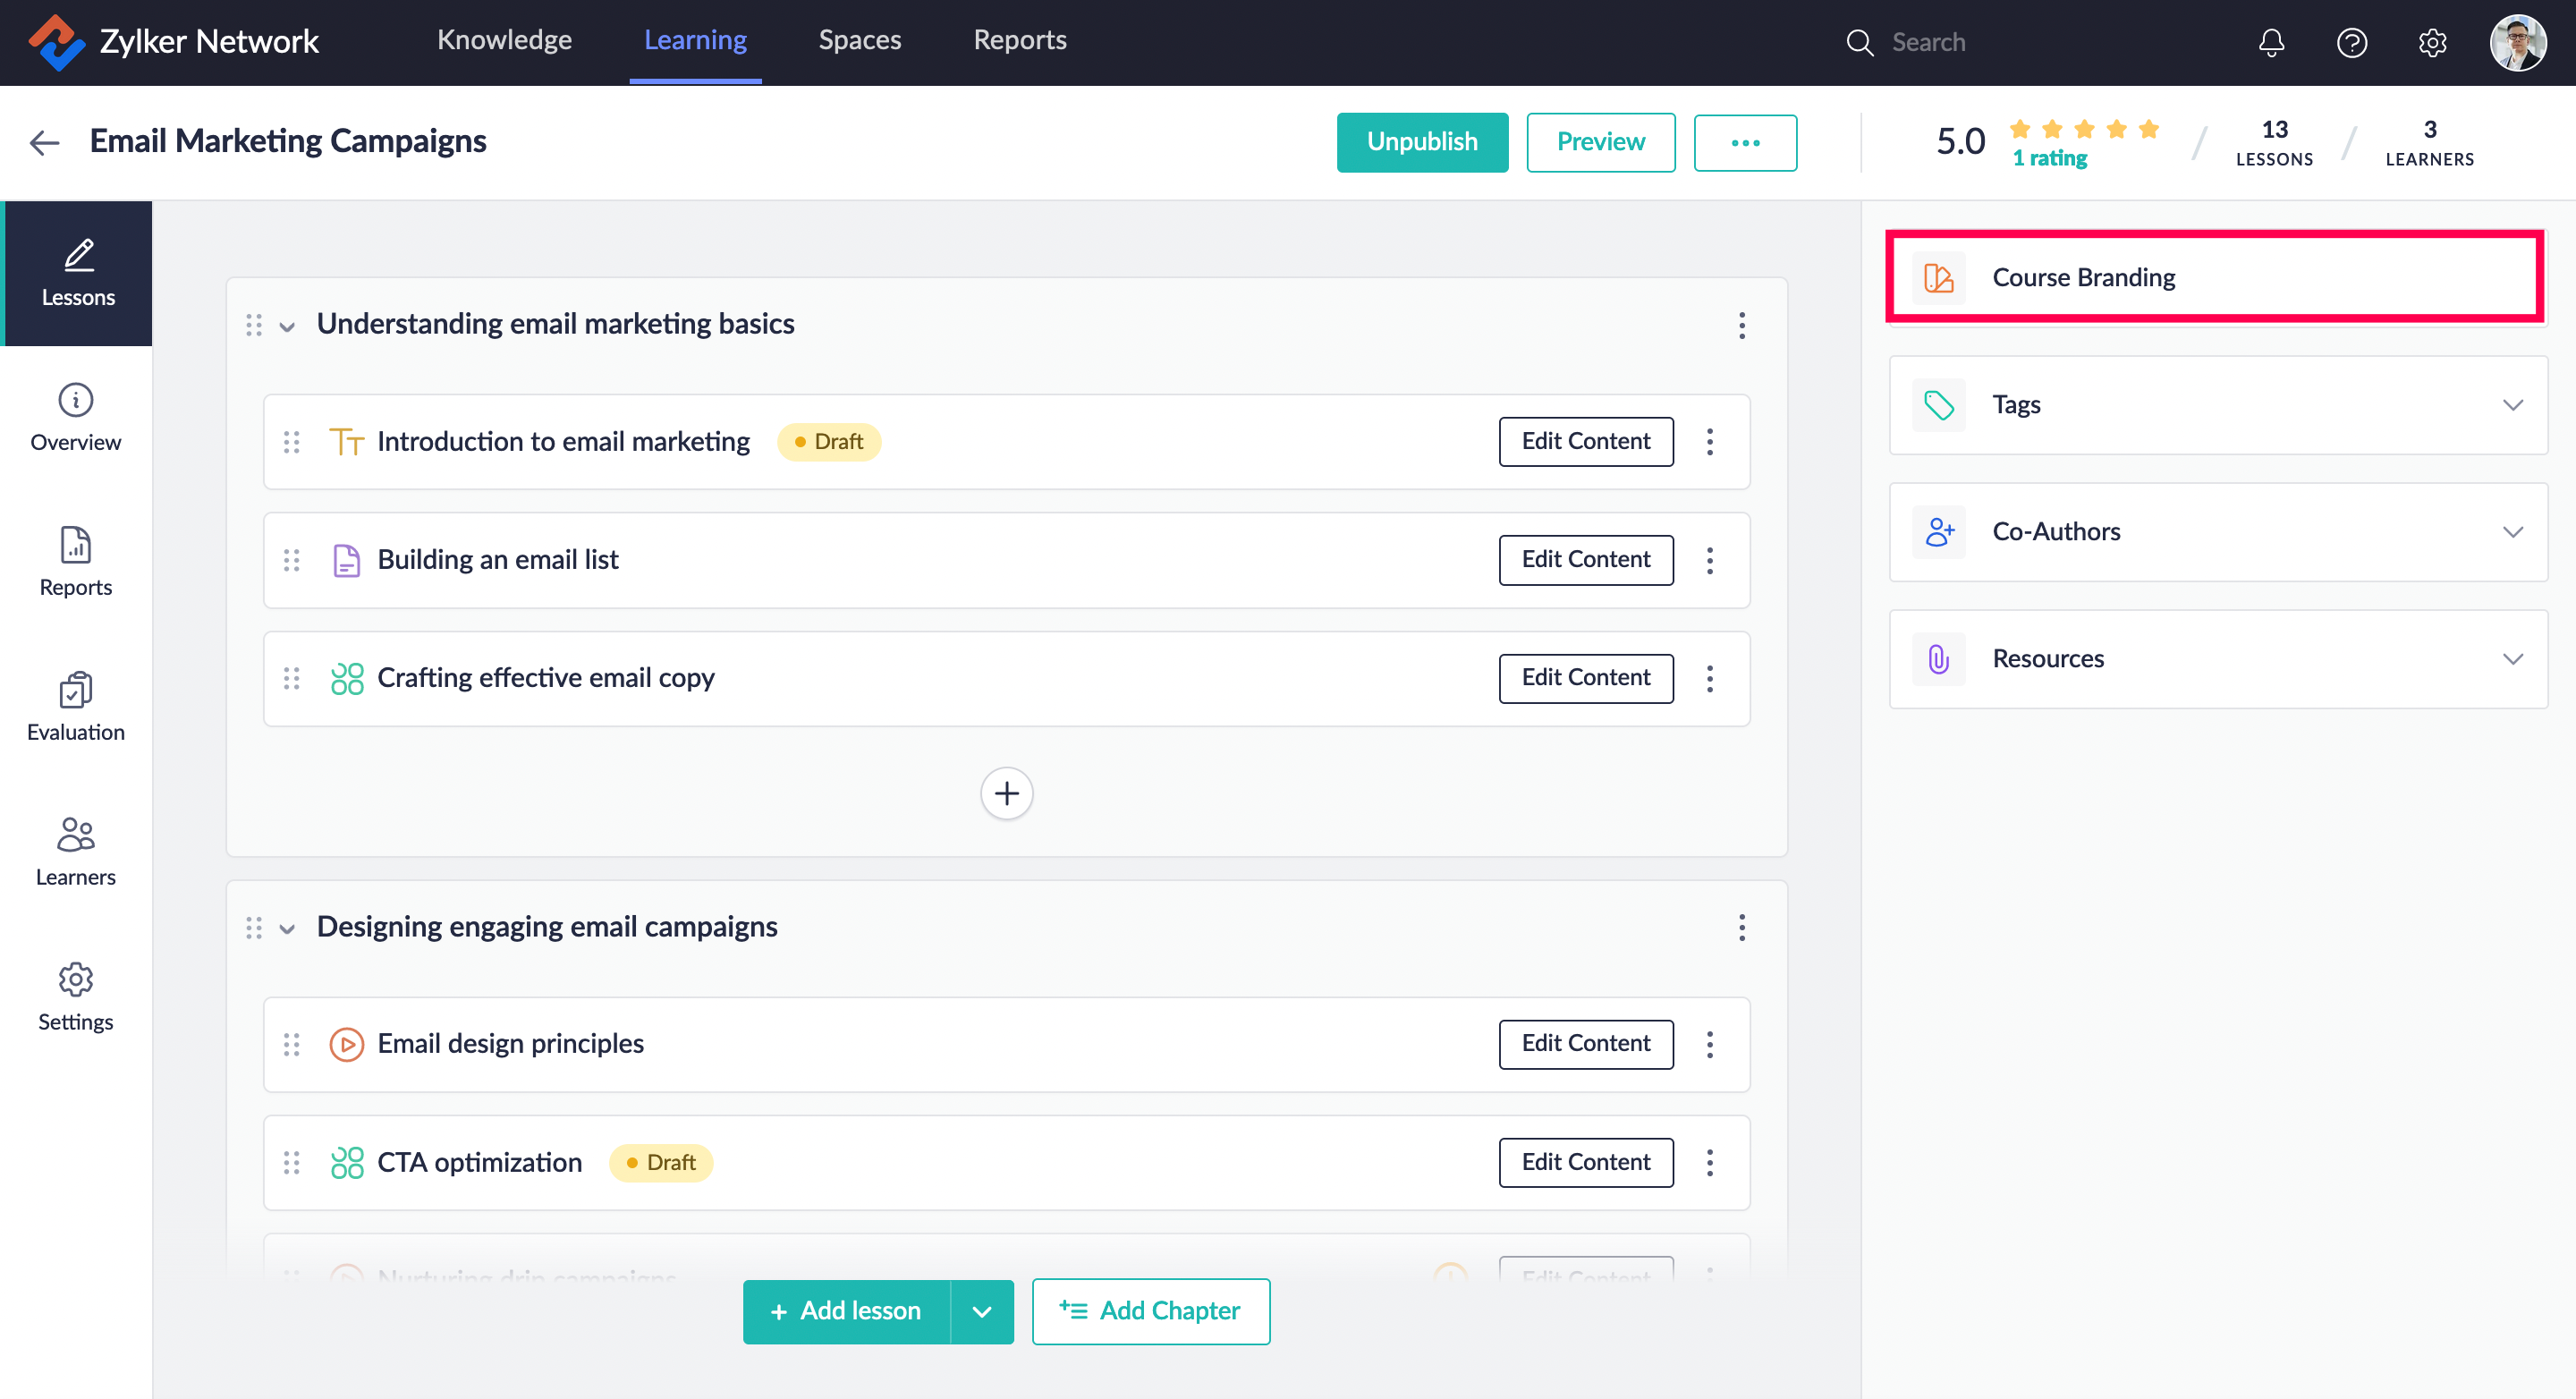Switch to the Knowledge tab
The height and width of the screenshot is (1399, 2576).
[504, 40]
